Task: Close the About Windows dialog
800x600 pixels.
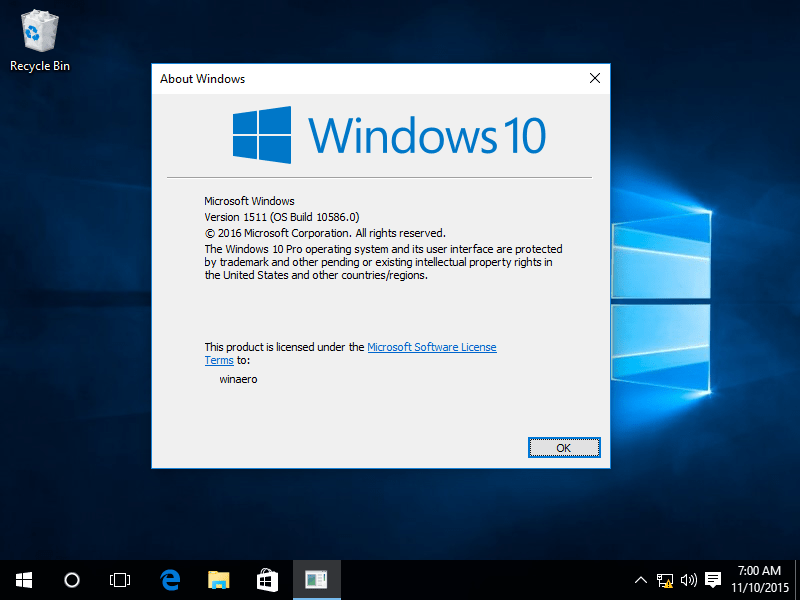Action: click(595, 78)
